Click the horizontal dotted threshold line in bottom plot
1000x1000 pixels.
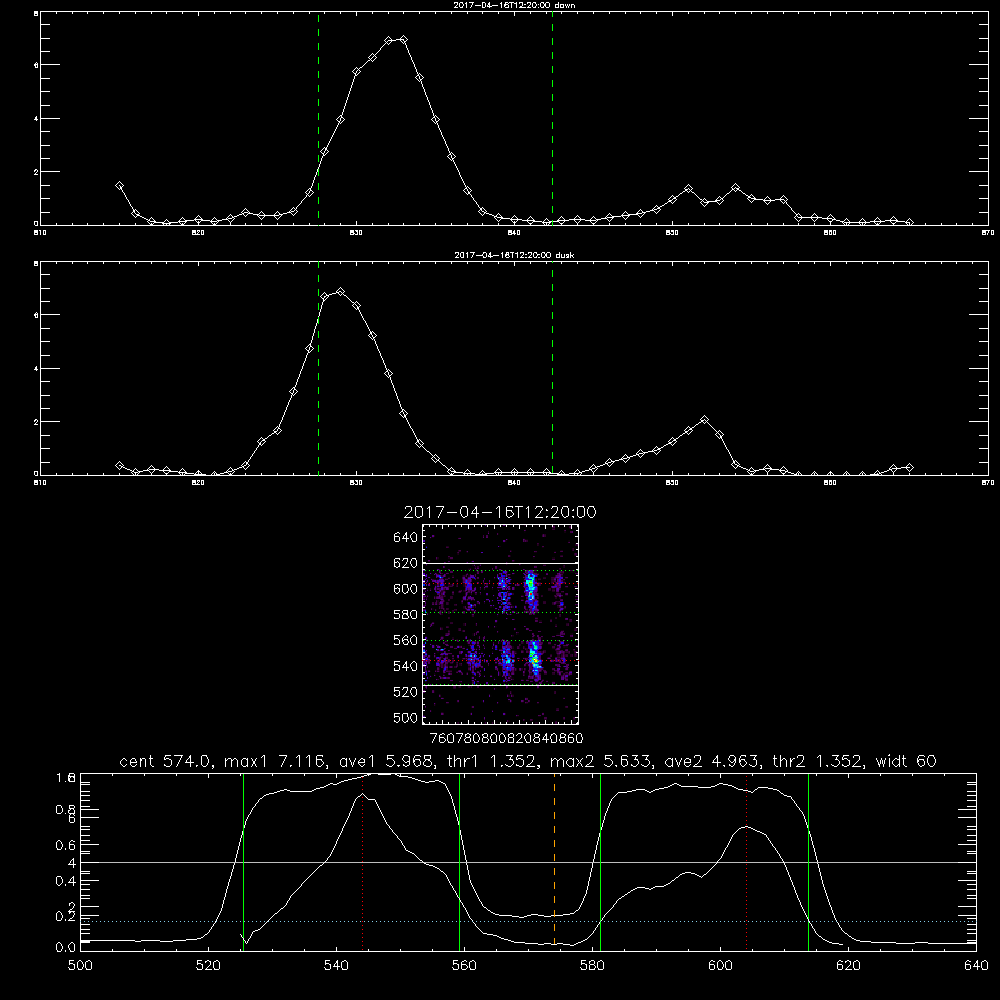point(528,922)
